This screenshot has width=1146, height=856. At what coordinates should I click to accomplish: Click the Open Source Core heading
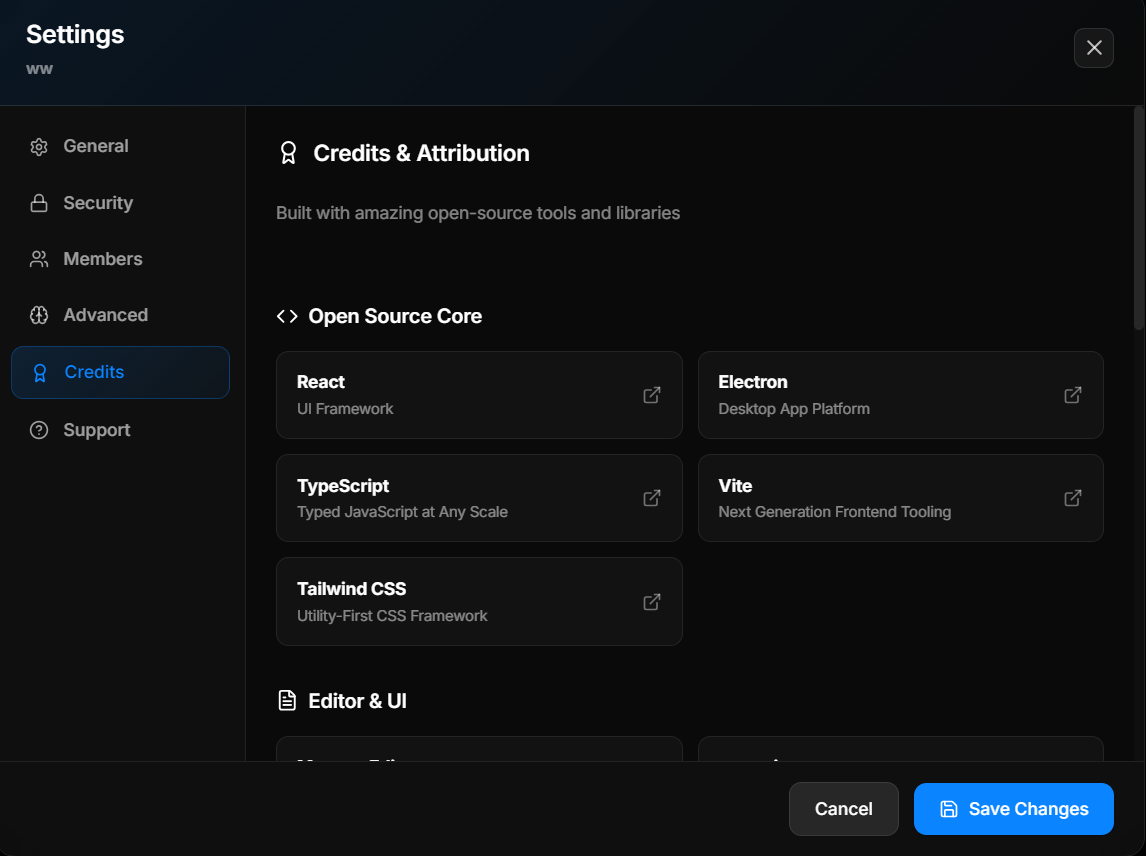pyautogui.click(x=395, y=316)
